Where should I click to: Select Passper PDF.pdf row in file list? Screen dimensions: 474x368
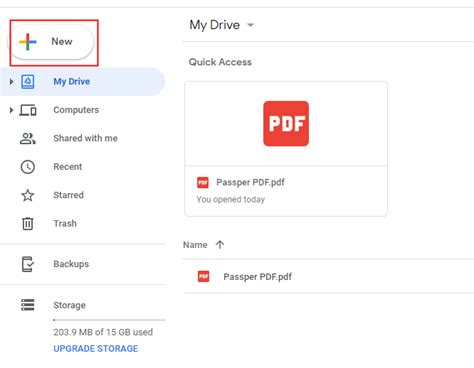[x=328, y=277]
